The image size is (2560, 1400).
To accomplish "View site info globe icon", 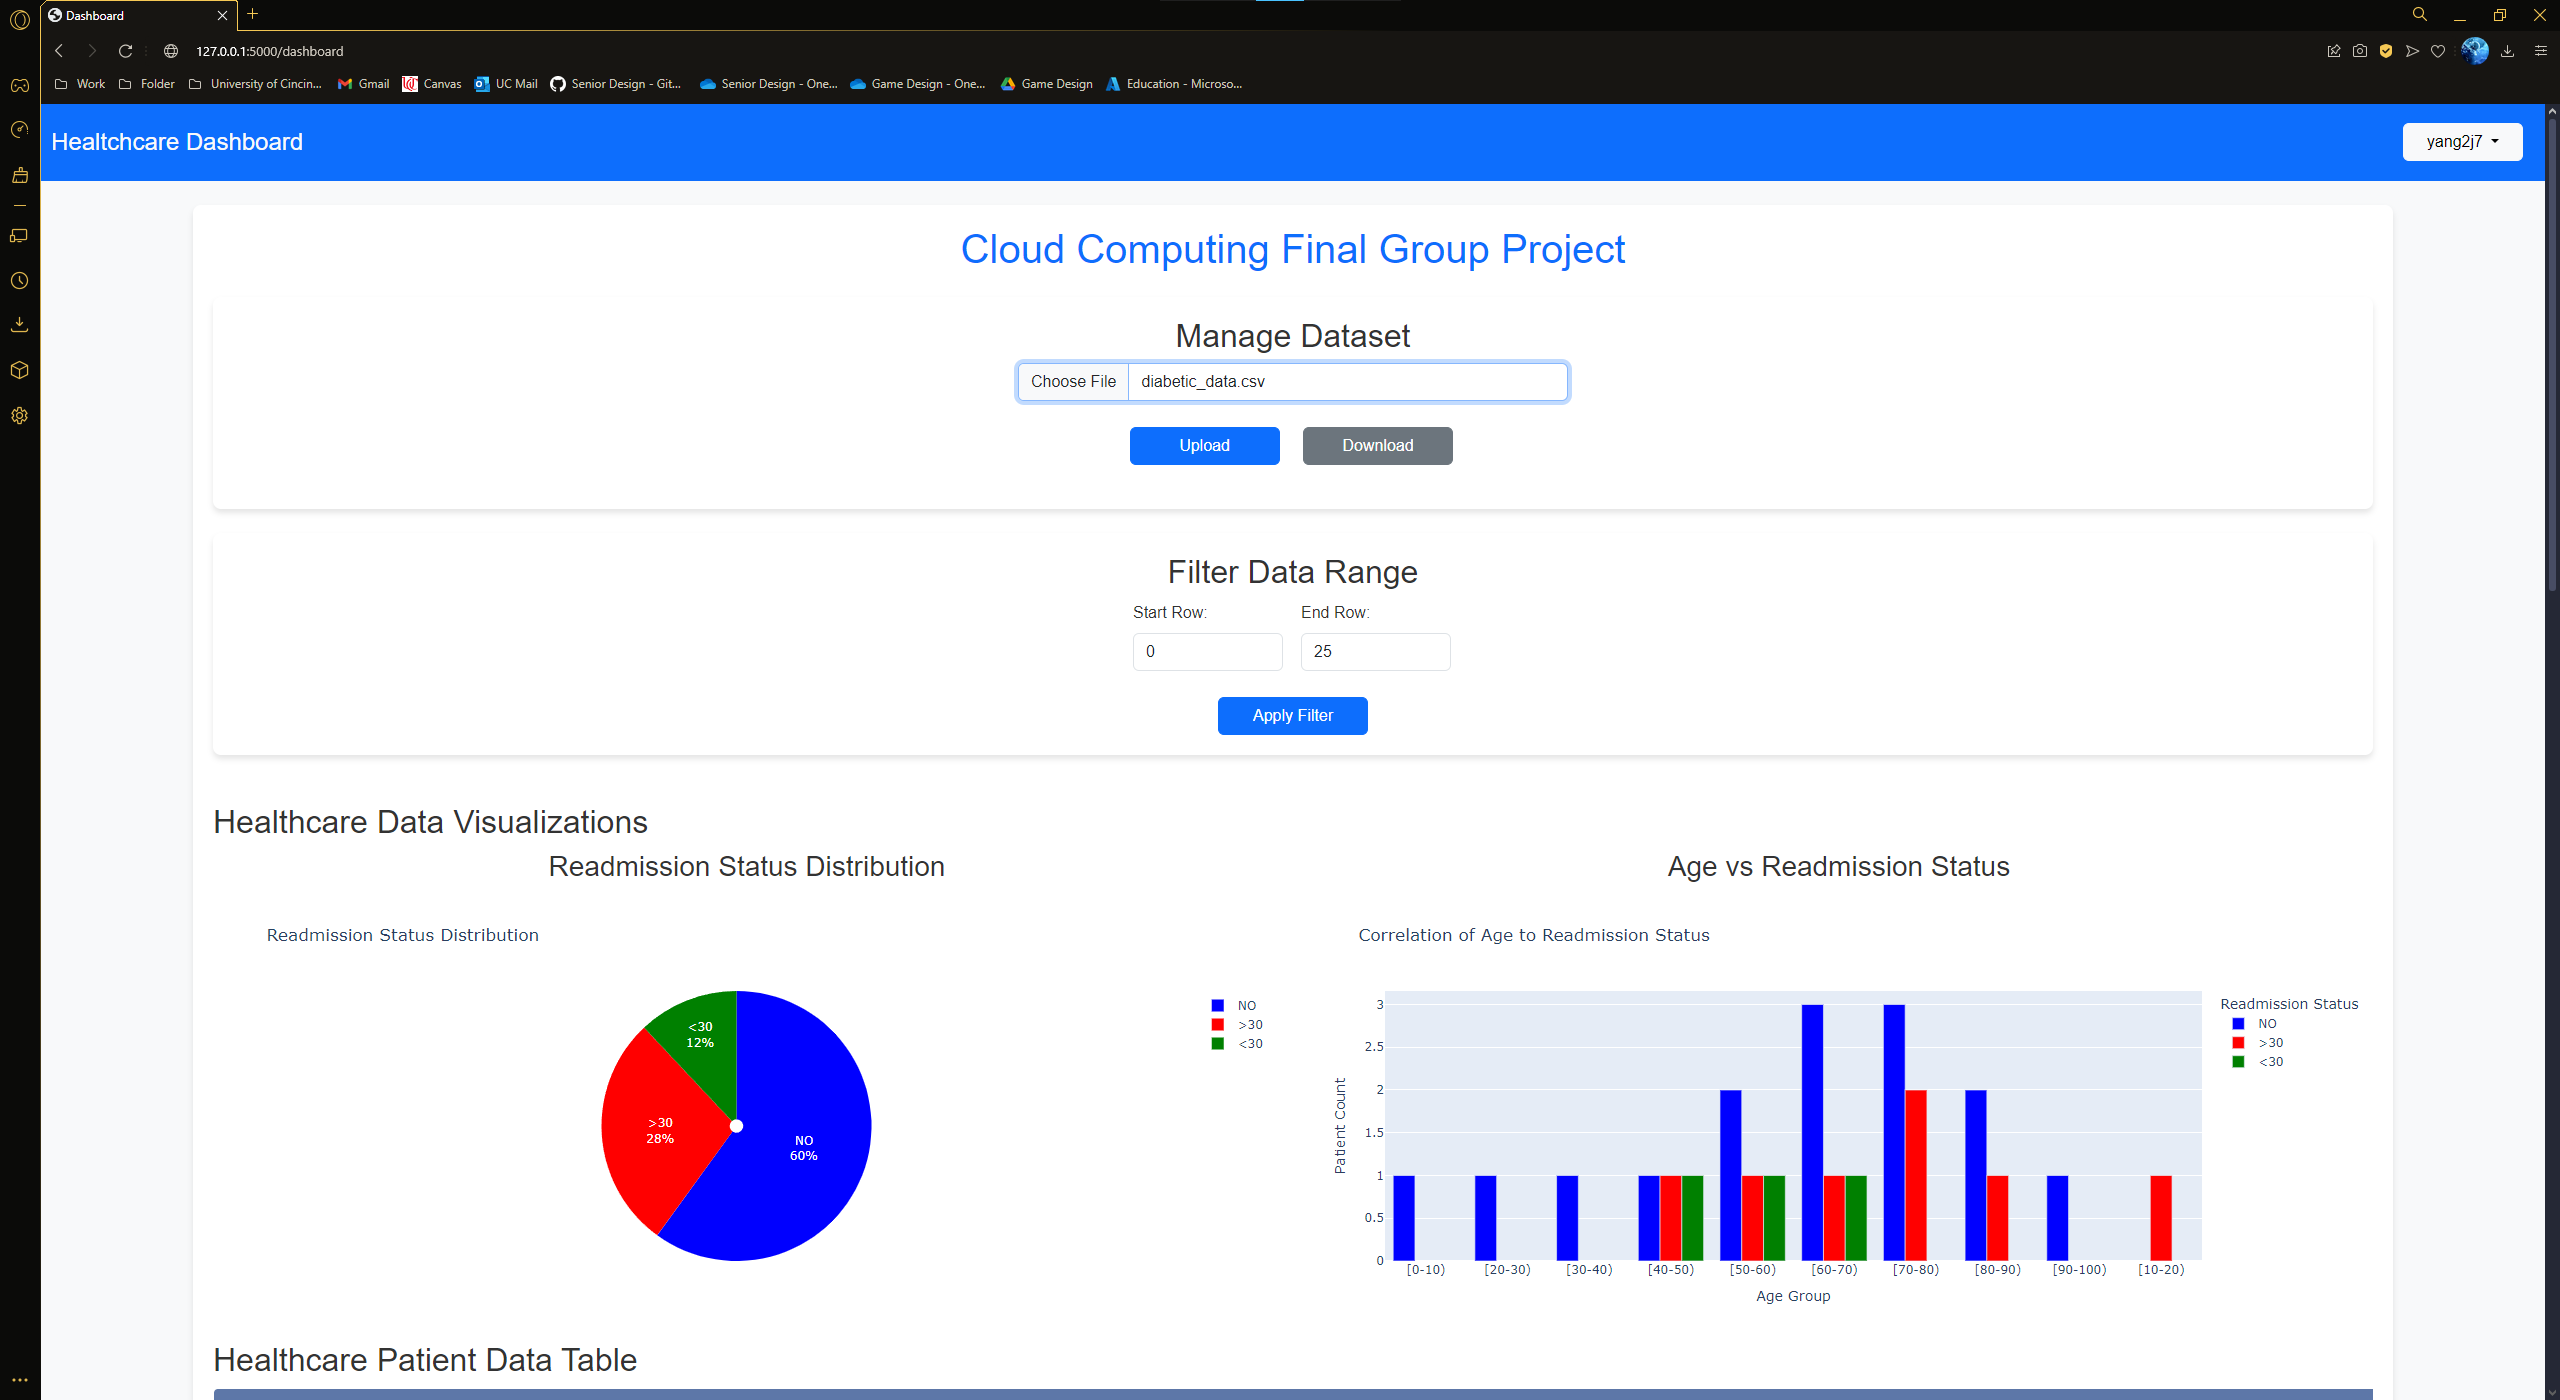I will point(171,51).
